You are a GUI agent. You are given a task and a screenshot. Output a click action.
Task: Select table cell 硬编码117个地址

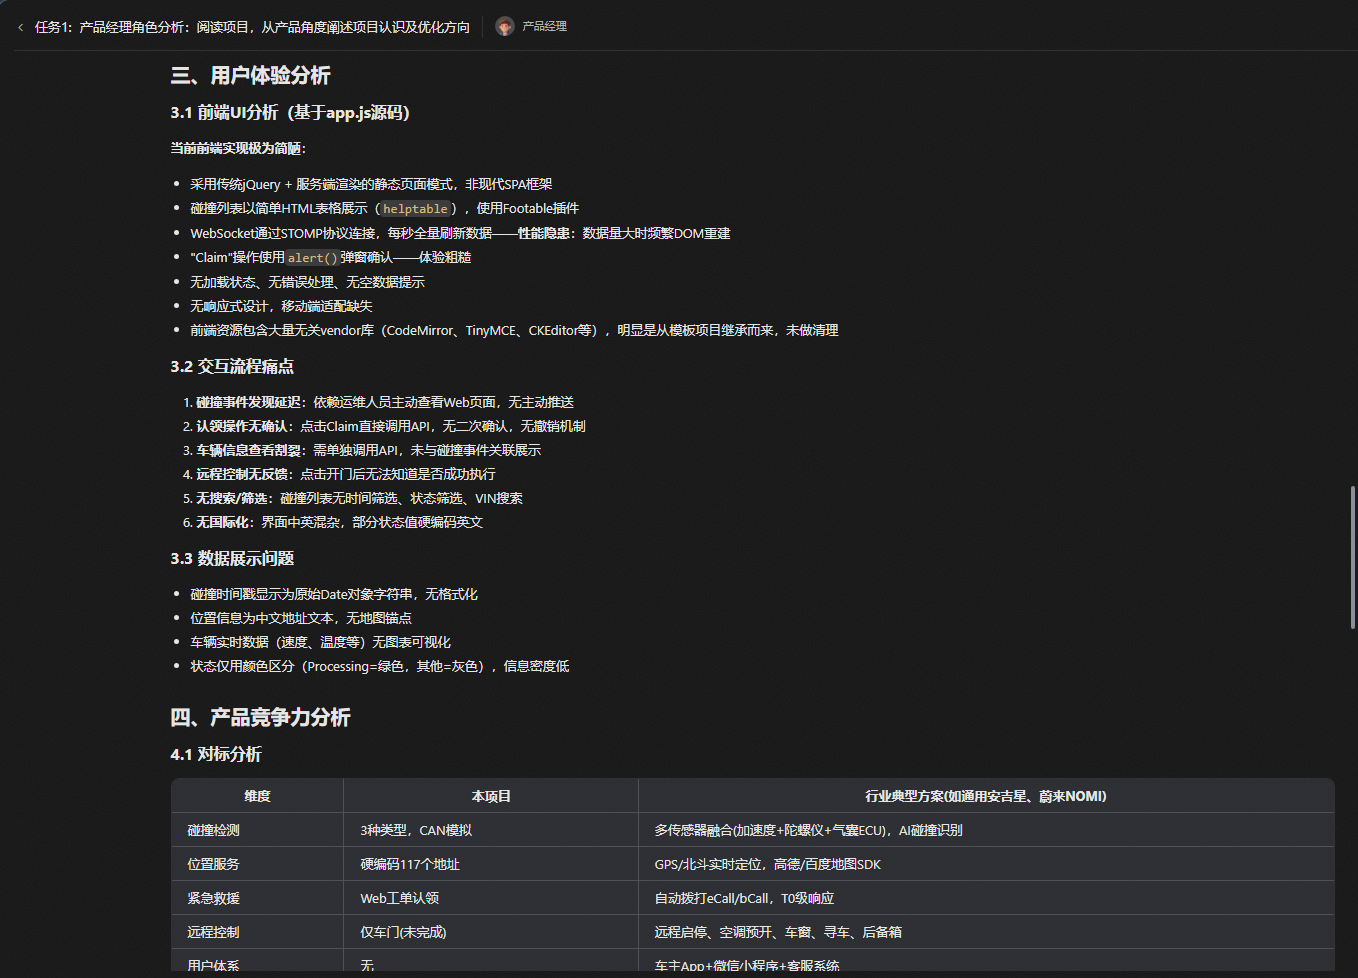tap(491, 864)
